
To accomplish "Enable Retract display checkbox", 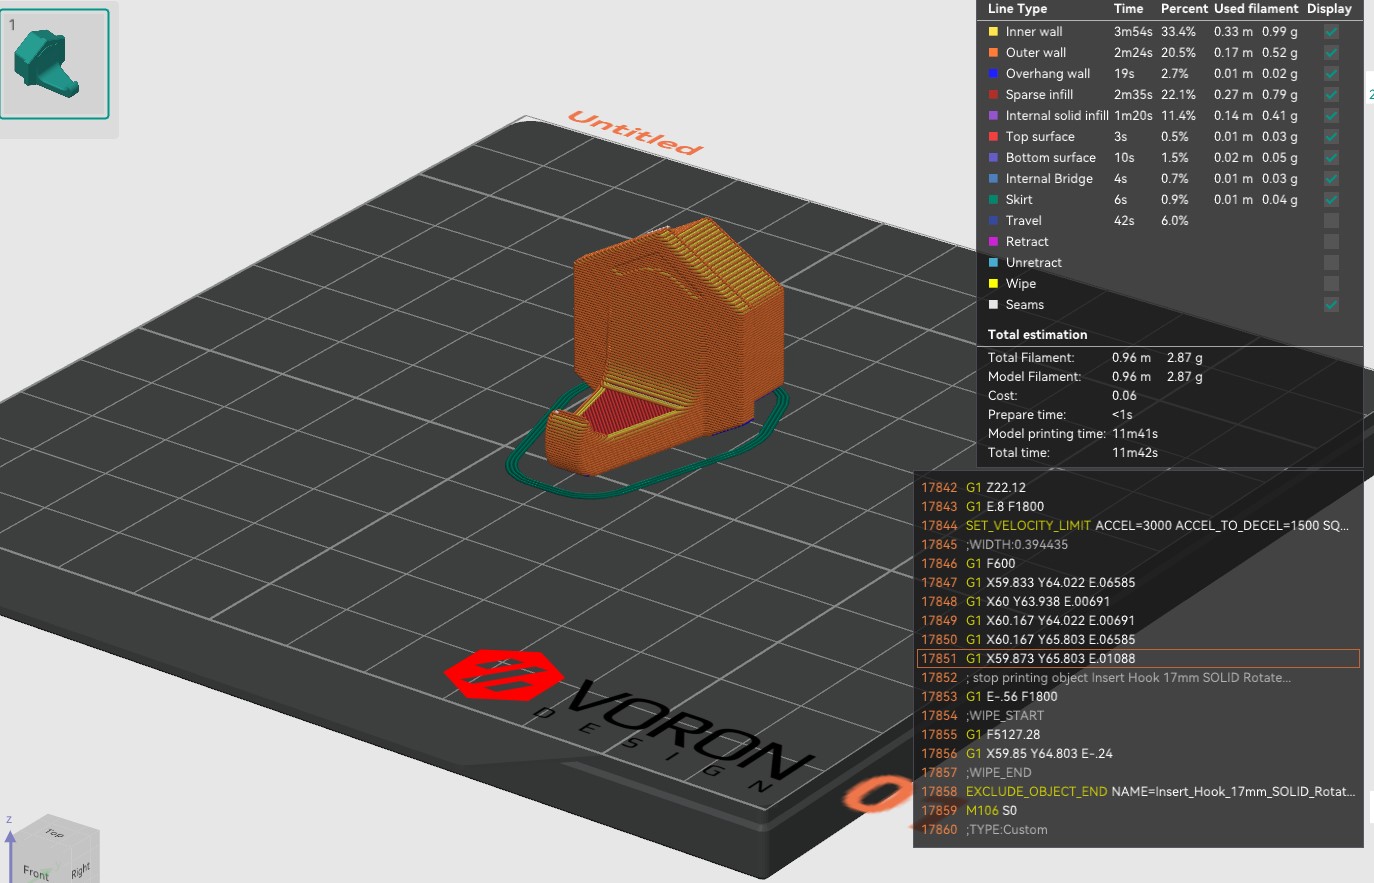I will point(1331,242).
